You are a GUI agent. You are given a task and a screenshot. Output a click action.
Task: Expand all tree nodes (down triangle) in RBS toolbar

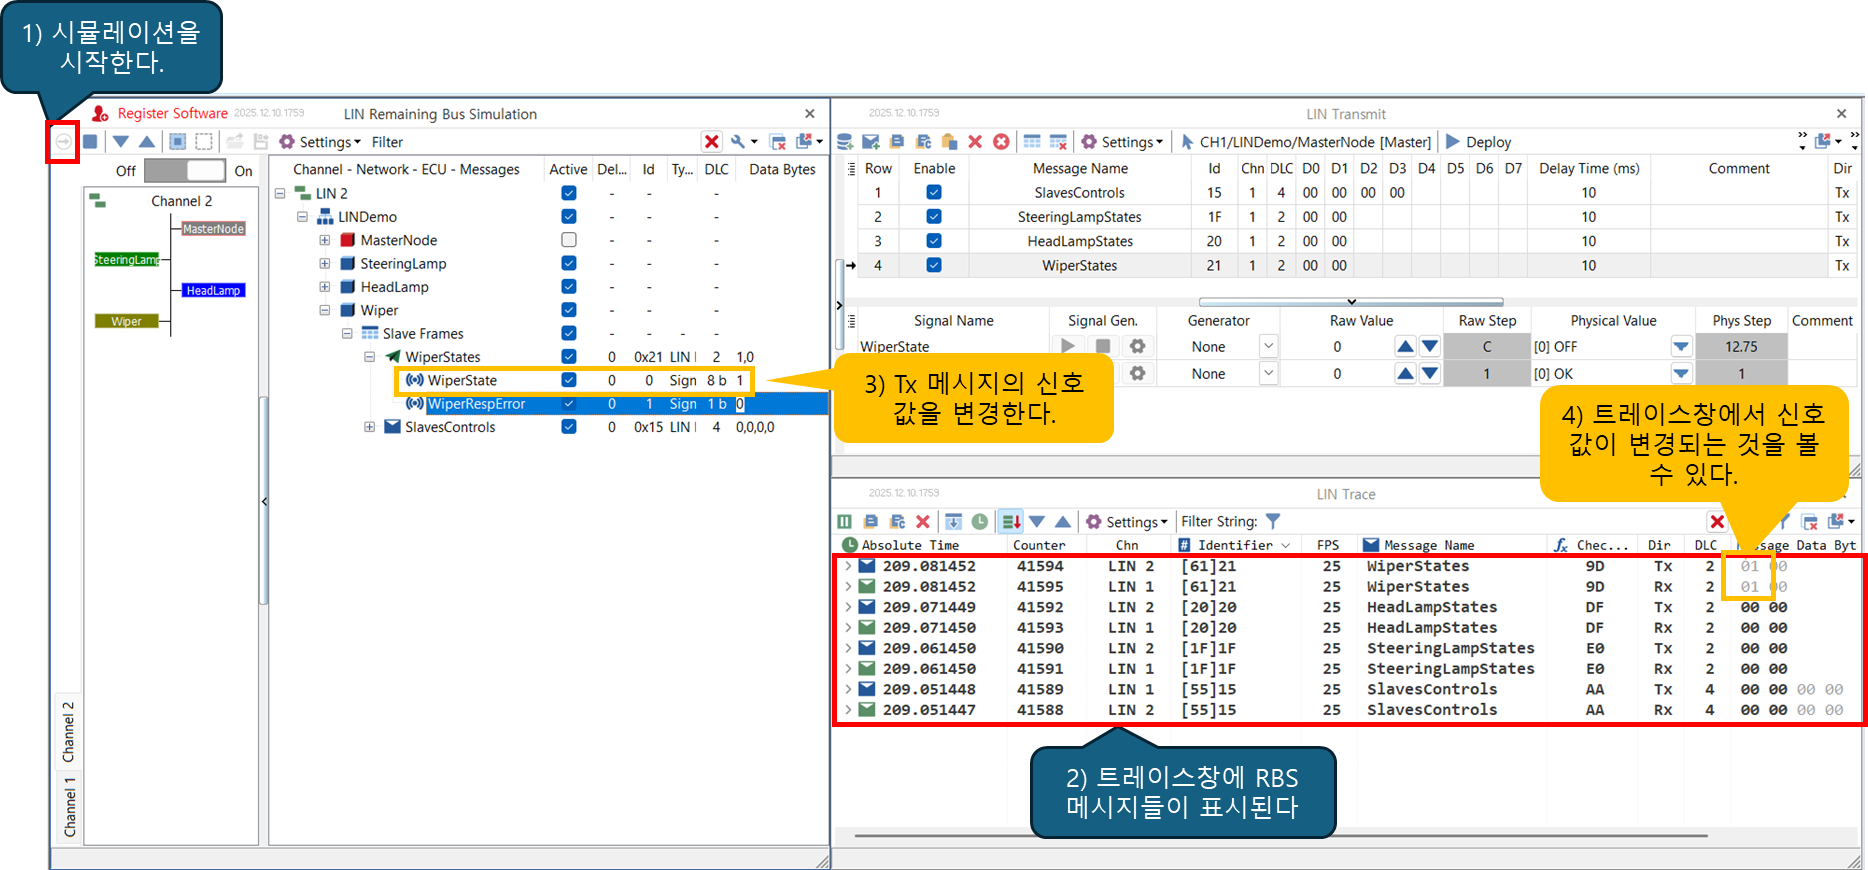coord(121,142)
